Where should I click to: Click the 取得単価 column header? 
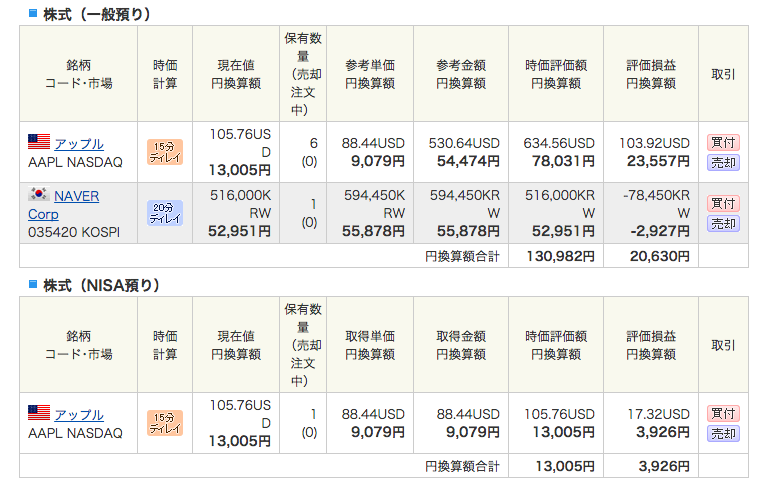pyautogui.click(x=370, y=345)
